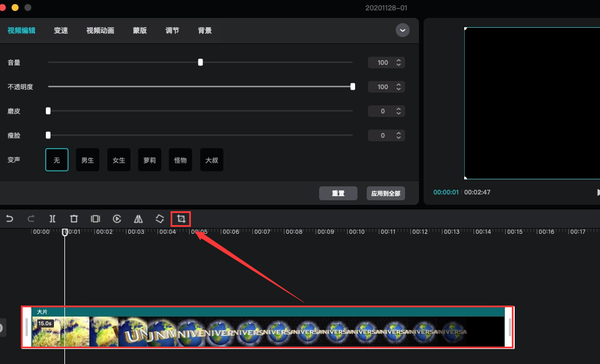Image resolution: width=600 pixels, height=364 pixels.
Task: Adjust the 音量 value stepper arrows
Action: click(x=398, y=62)
